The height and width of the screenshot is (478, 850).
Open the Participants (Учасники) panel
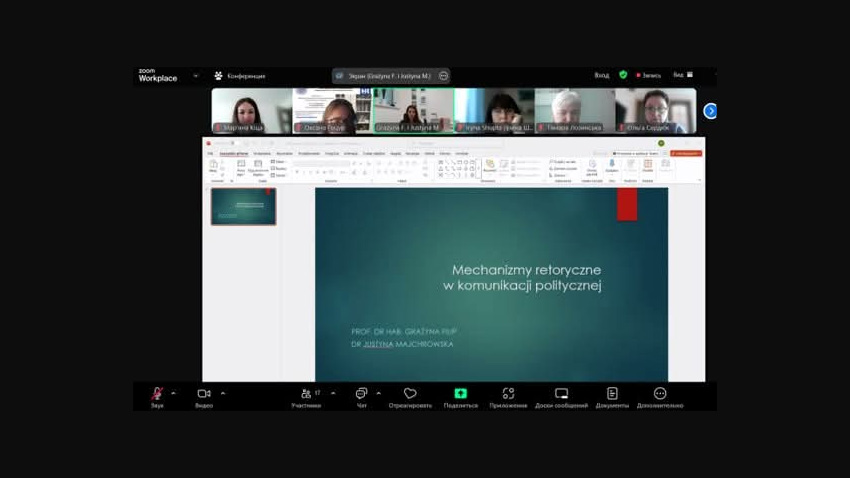tap(306, 395)
